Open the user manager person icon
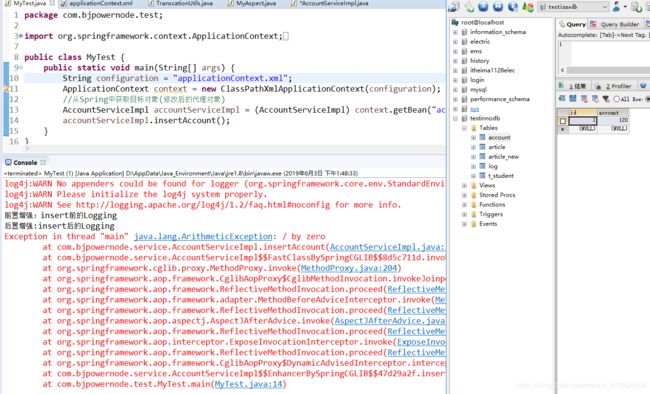The image size is (650, 394). click(616, 7)
